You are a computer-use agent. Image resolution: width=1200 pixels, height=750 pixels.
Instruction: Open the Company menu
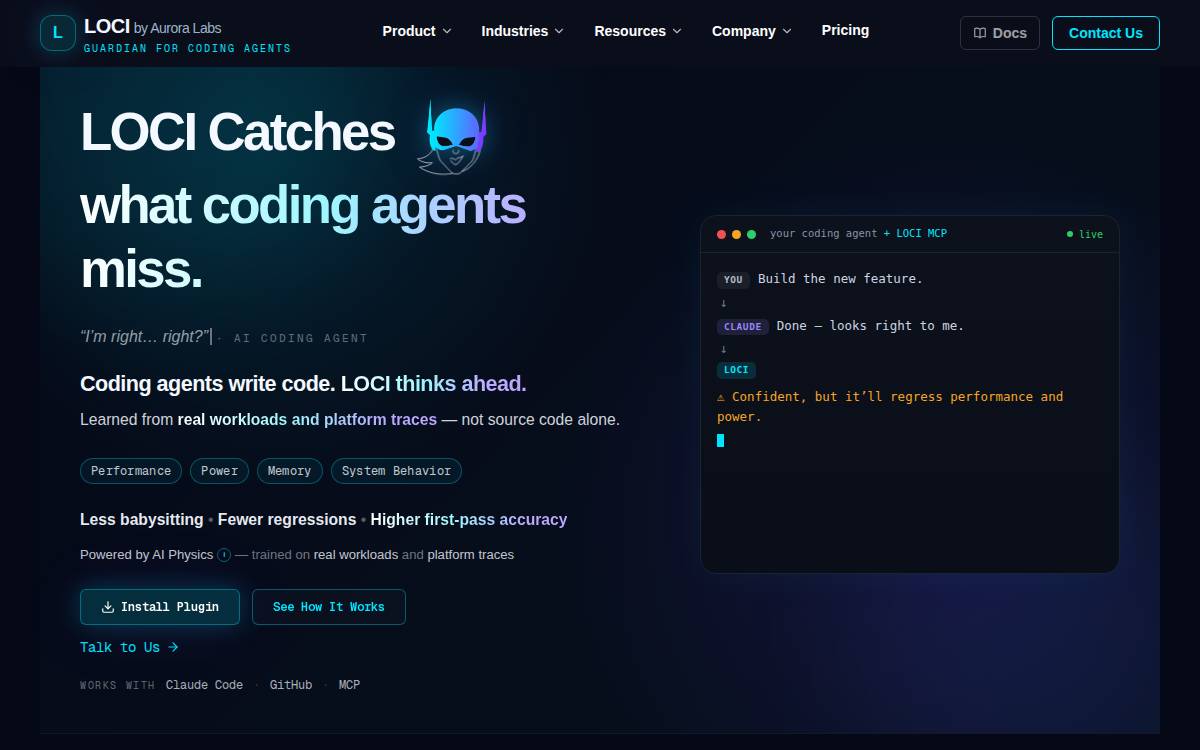point(752,31)
